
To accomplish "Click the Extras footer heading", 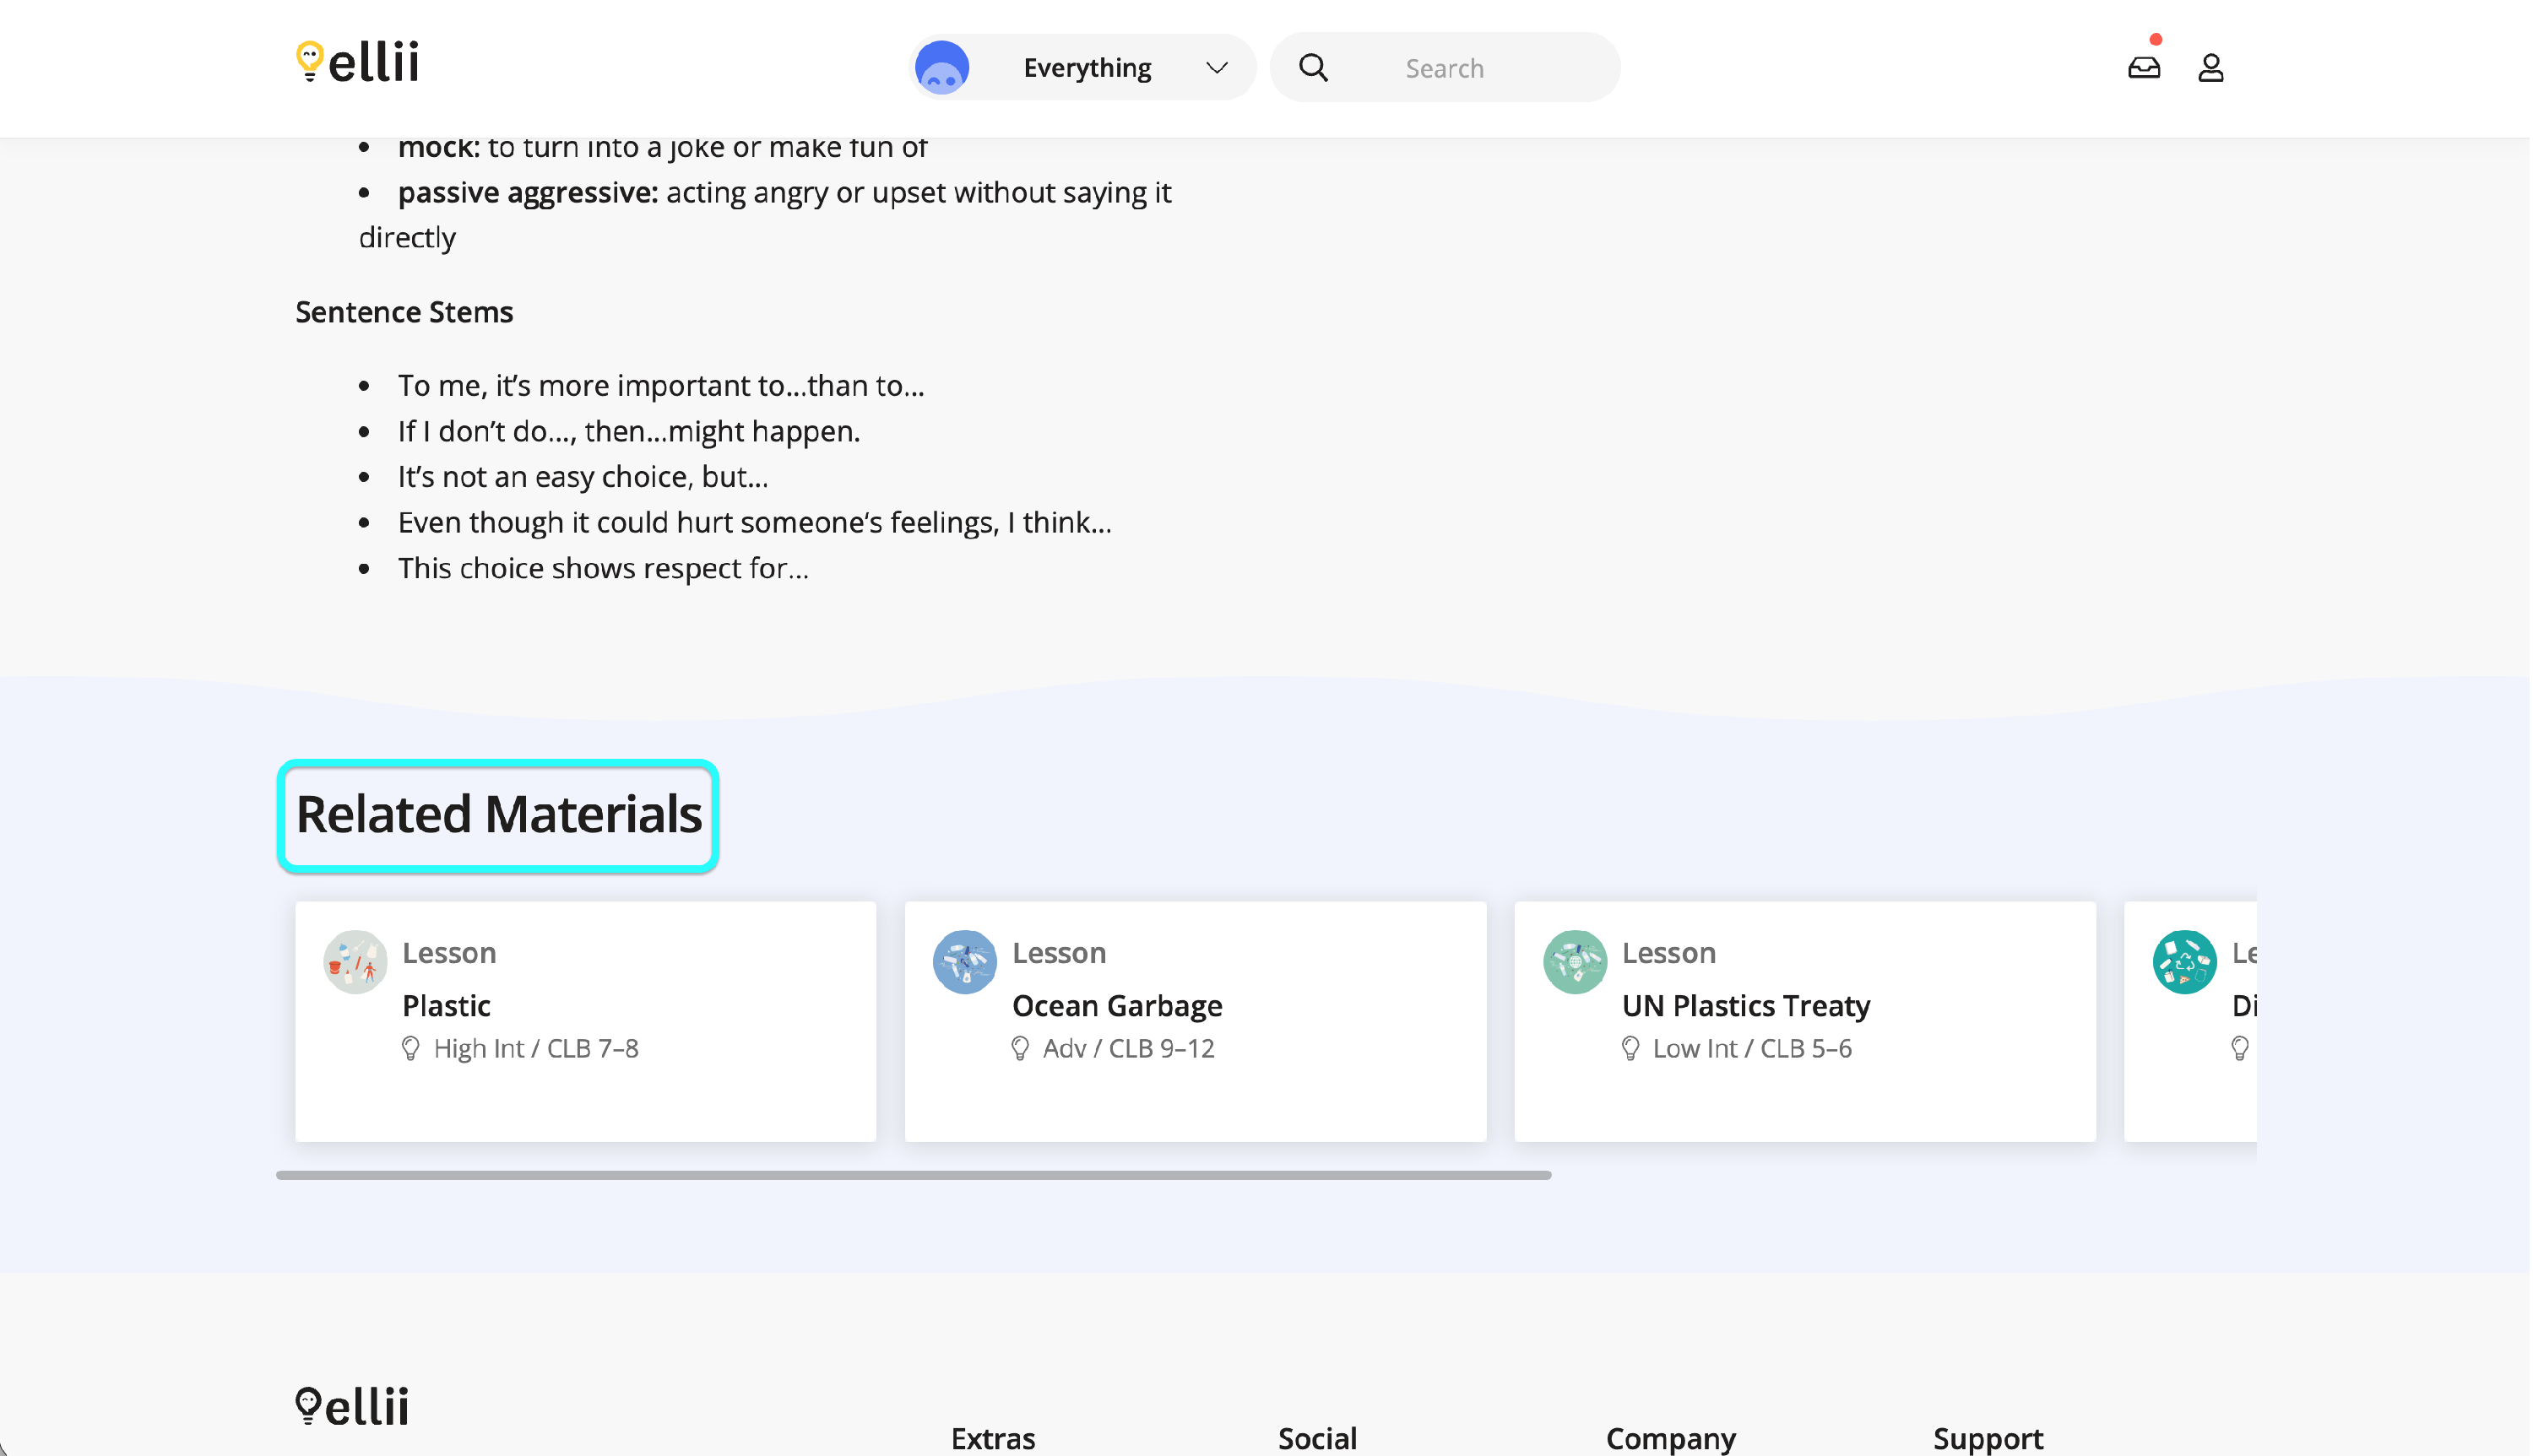I will pyautogui.click(x=993, y=1438).
